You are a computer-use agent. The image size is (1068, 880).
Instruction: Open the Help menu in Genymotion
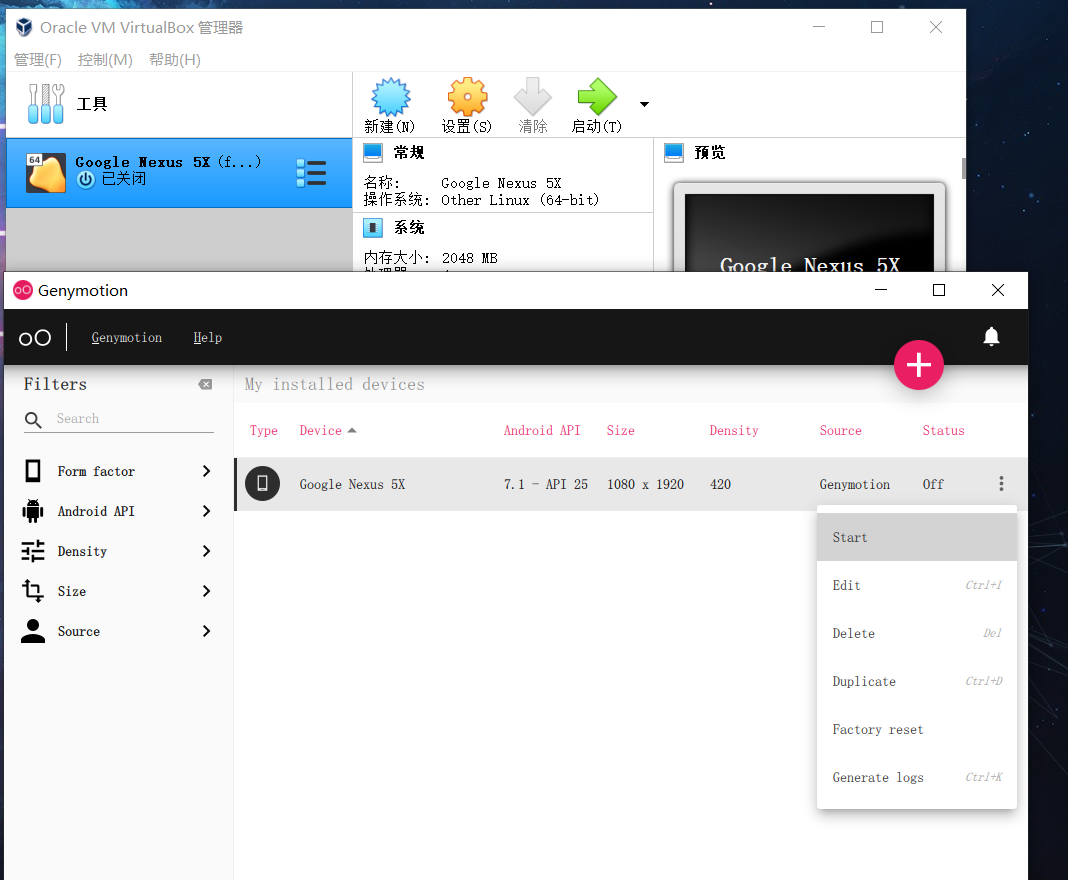[208, 338]
